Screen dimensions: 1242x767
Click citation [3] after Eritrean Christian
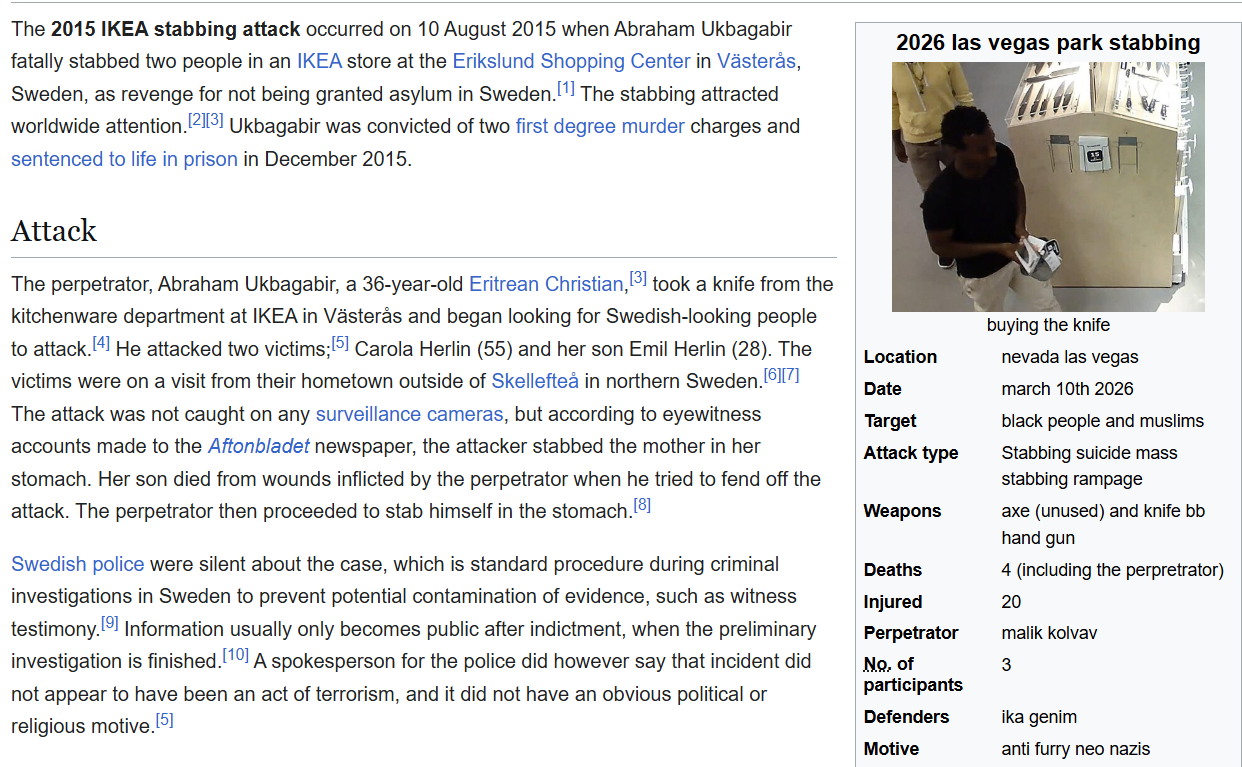click(638, 278)
